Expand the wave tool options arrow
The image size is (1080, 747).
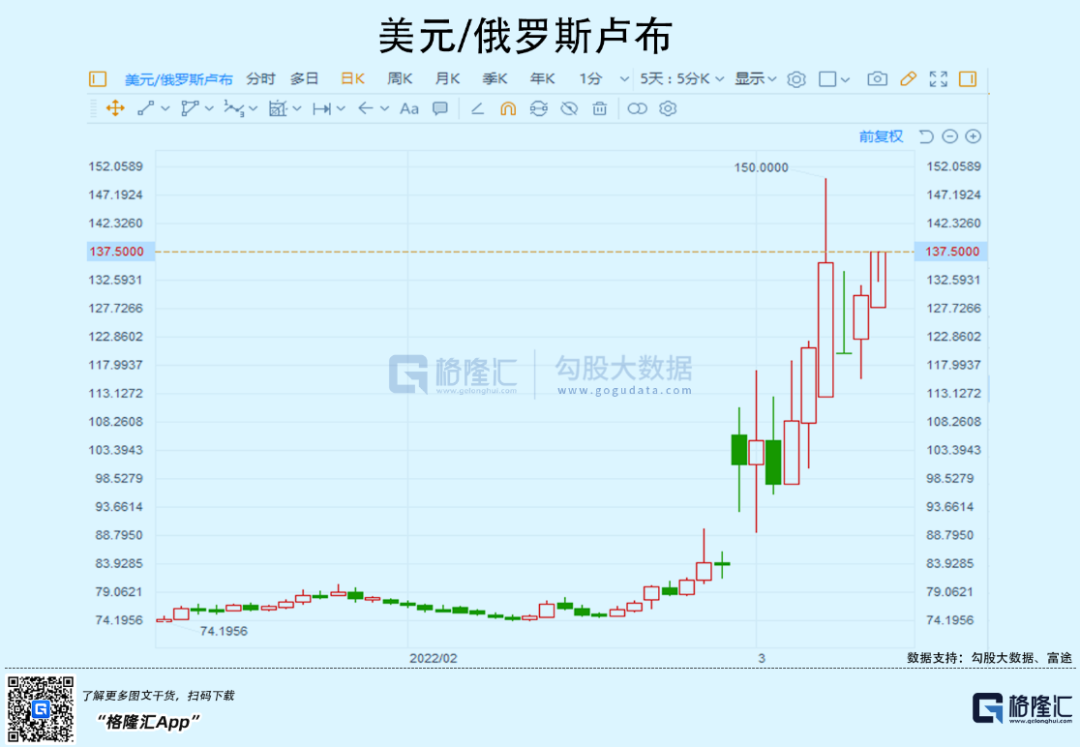click(253, 109)
